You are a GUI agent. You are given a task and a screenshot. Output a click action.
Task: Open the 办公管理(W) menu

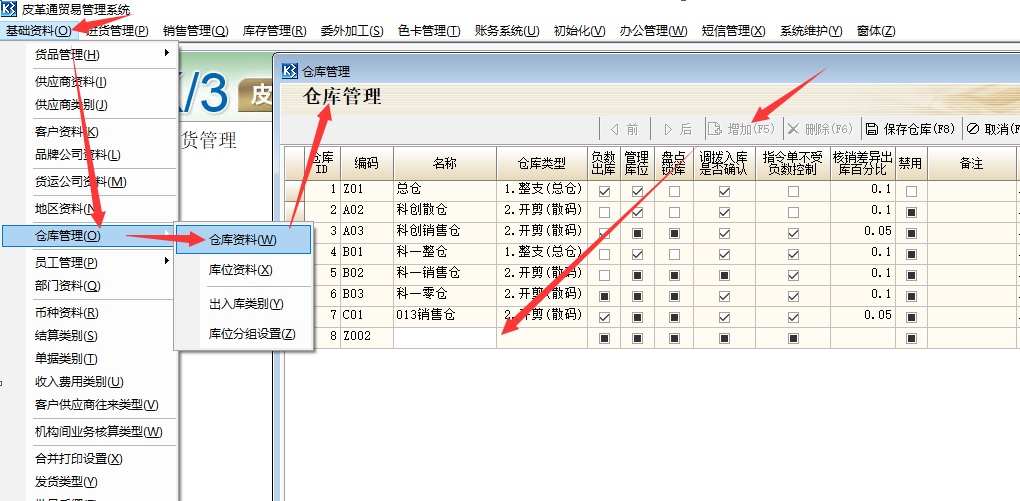(653, 31)
